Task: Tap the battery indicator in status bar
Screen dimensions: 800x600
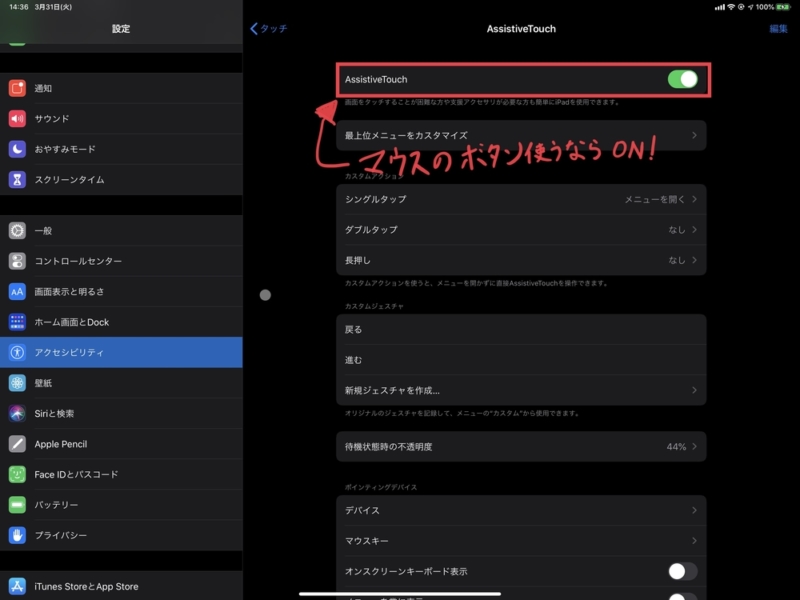Action: point(783,7)
